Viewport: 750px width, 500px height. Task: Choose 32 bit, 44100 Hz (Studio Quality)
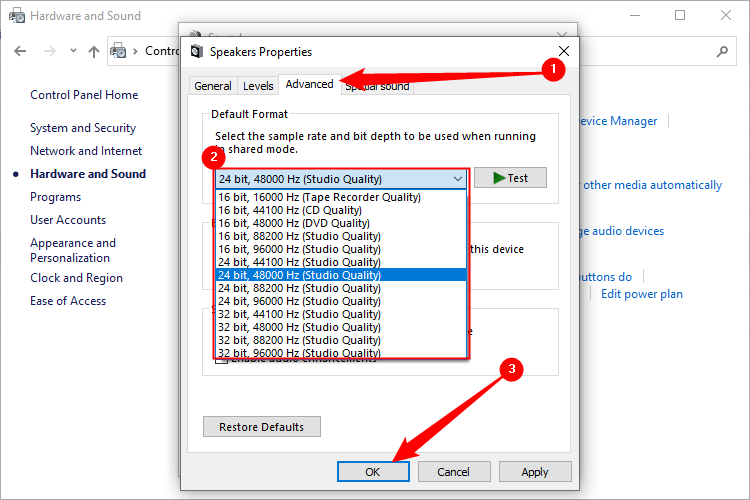pyautogui.click(x=341, y=314)
